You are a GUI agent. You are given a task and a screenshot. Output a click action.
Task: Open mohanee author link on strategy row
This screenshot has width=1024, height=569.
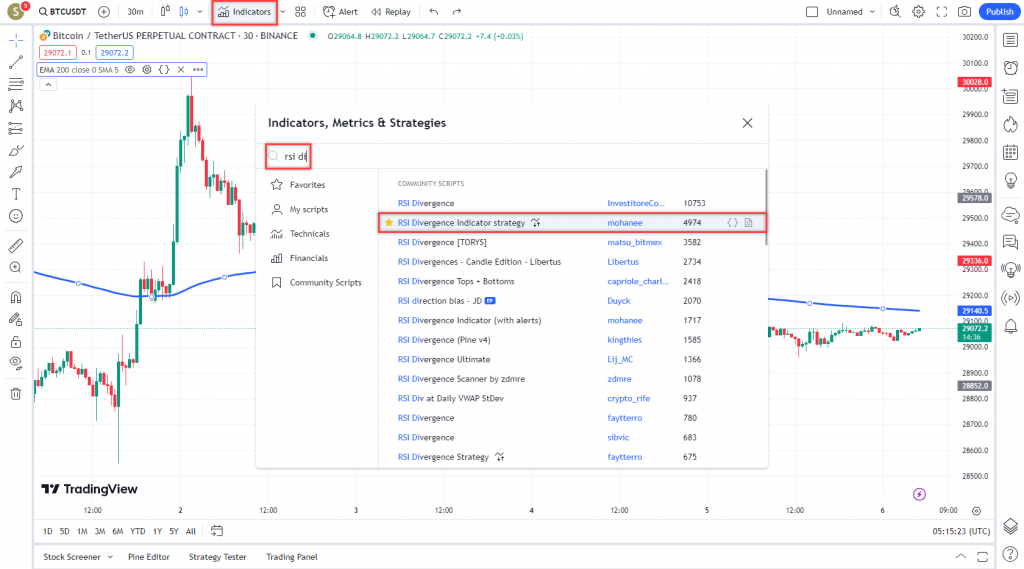click(x=624, y=223)
